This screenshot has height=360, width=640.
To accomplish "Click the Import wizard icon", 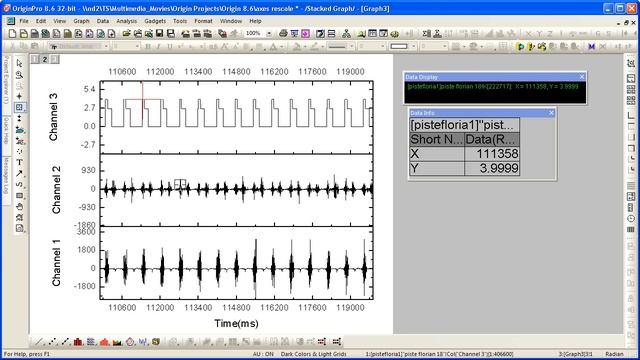I will click(185, 33).
